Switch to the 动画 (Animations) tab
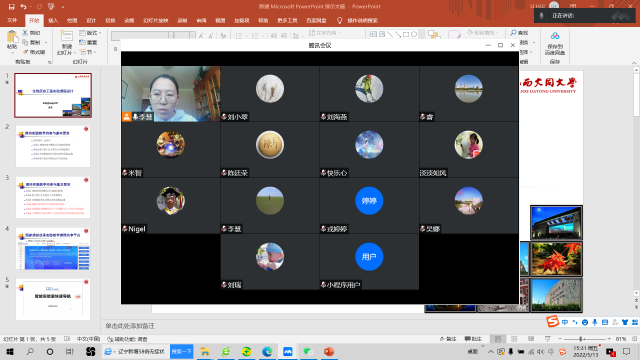Viewport: 640px width, 360px height. tap(129, 20)
